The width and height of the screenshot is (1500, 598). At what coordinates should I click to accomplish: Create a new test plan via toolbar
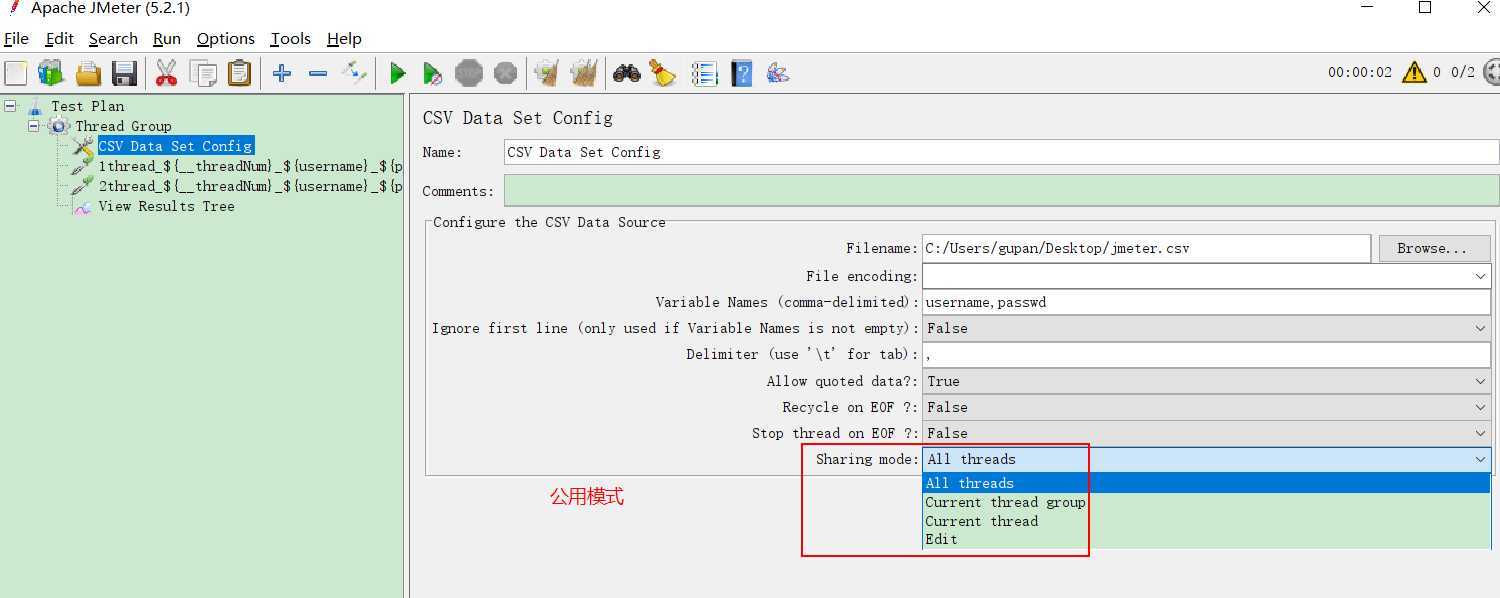(16, 73)
